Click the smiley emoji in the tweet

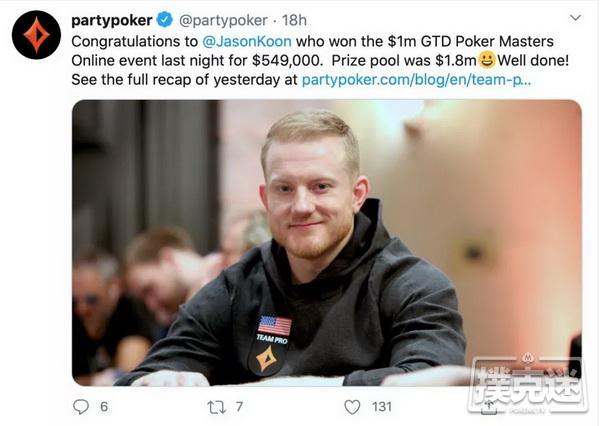pos(487,60)
